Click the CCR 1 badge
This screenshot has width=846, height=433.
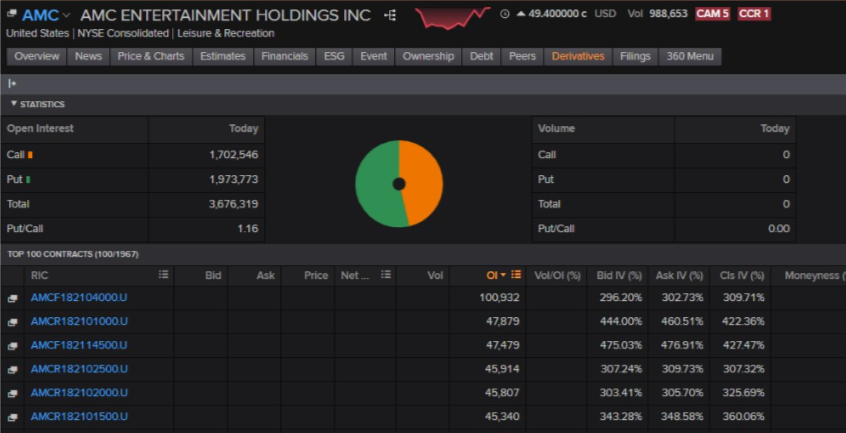pos(754,14)
